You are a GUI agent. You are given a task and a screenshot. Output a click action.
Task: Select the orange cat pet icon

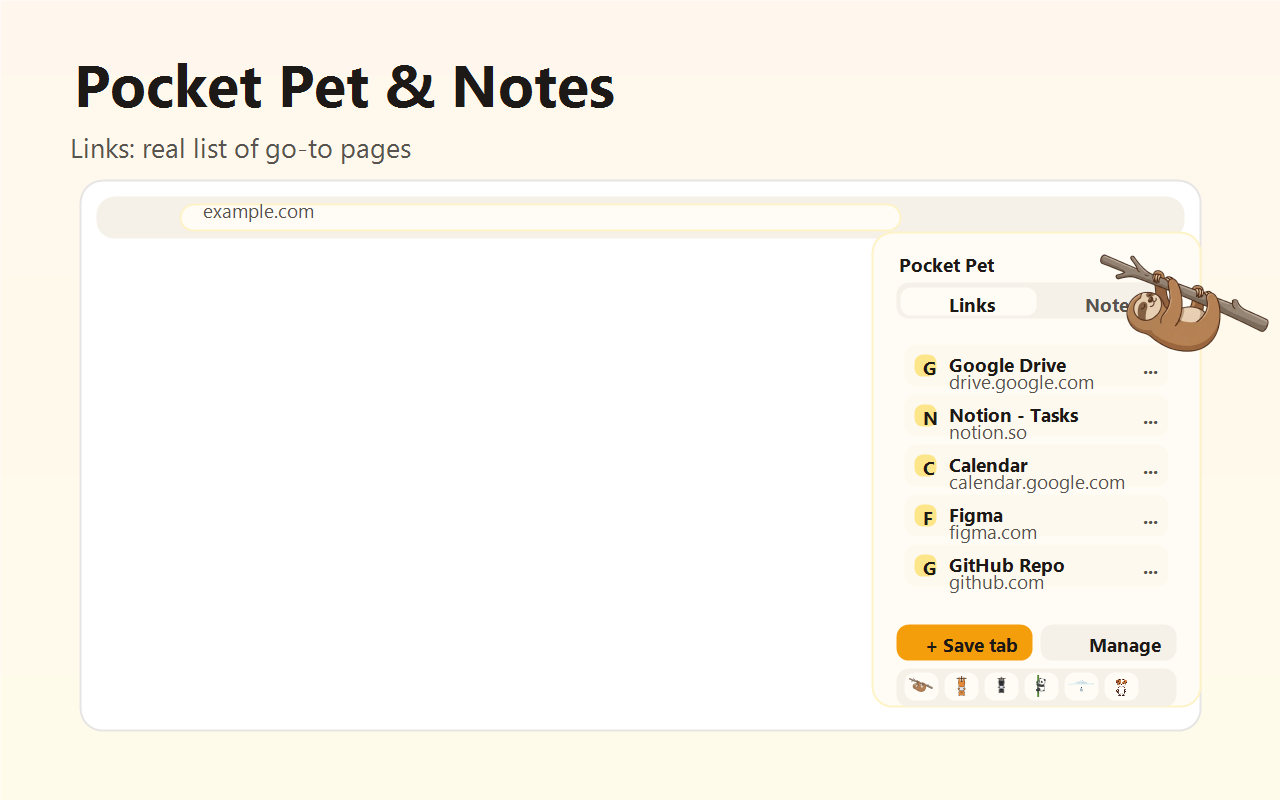pyautogui.click(x=961, y=686)
